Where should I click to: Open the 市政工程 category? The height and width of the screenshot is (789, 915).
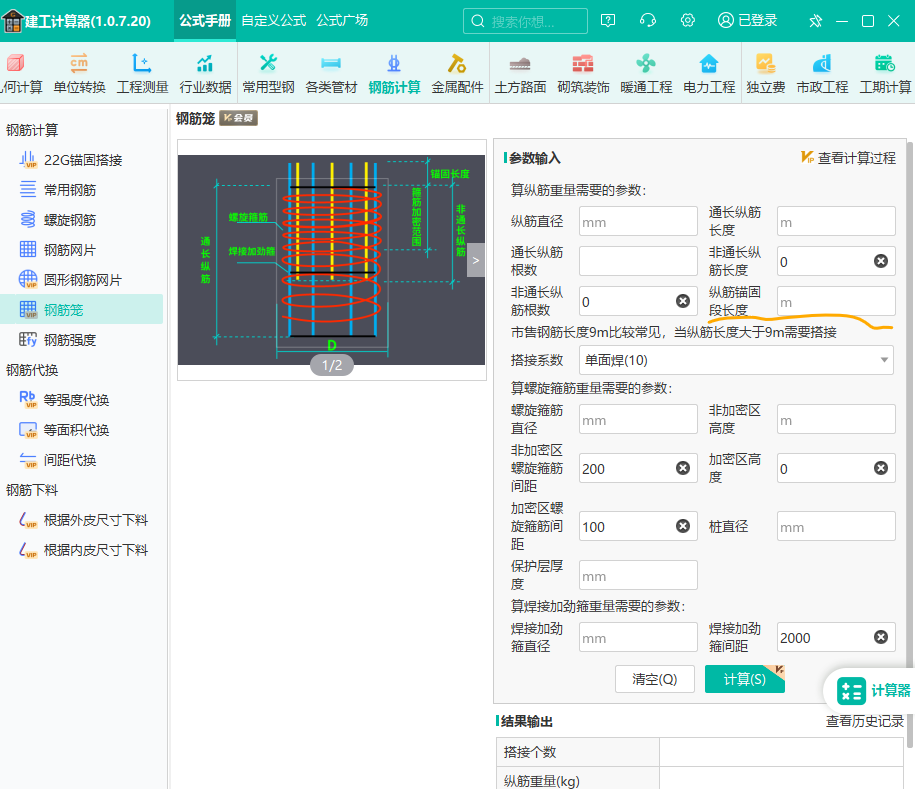point(822,74)
